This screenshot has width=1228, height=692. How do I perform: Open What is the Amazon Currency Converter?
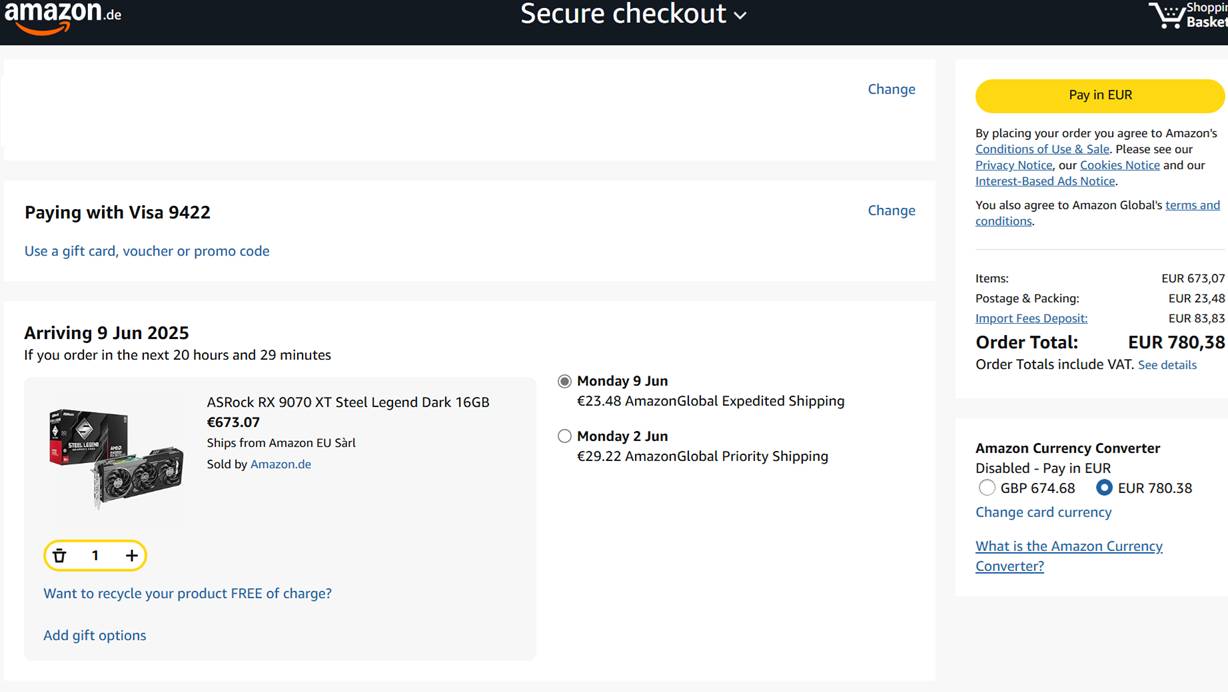click(1069, 556)
